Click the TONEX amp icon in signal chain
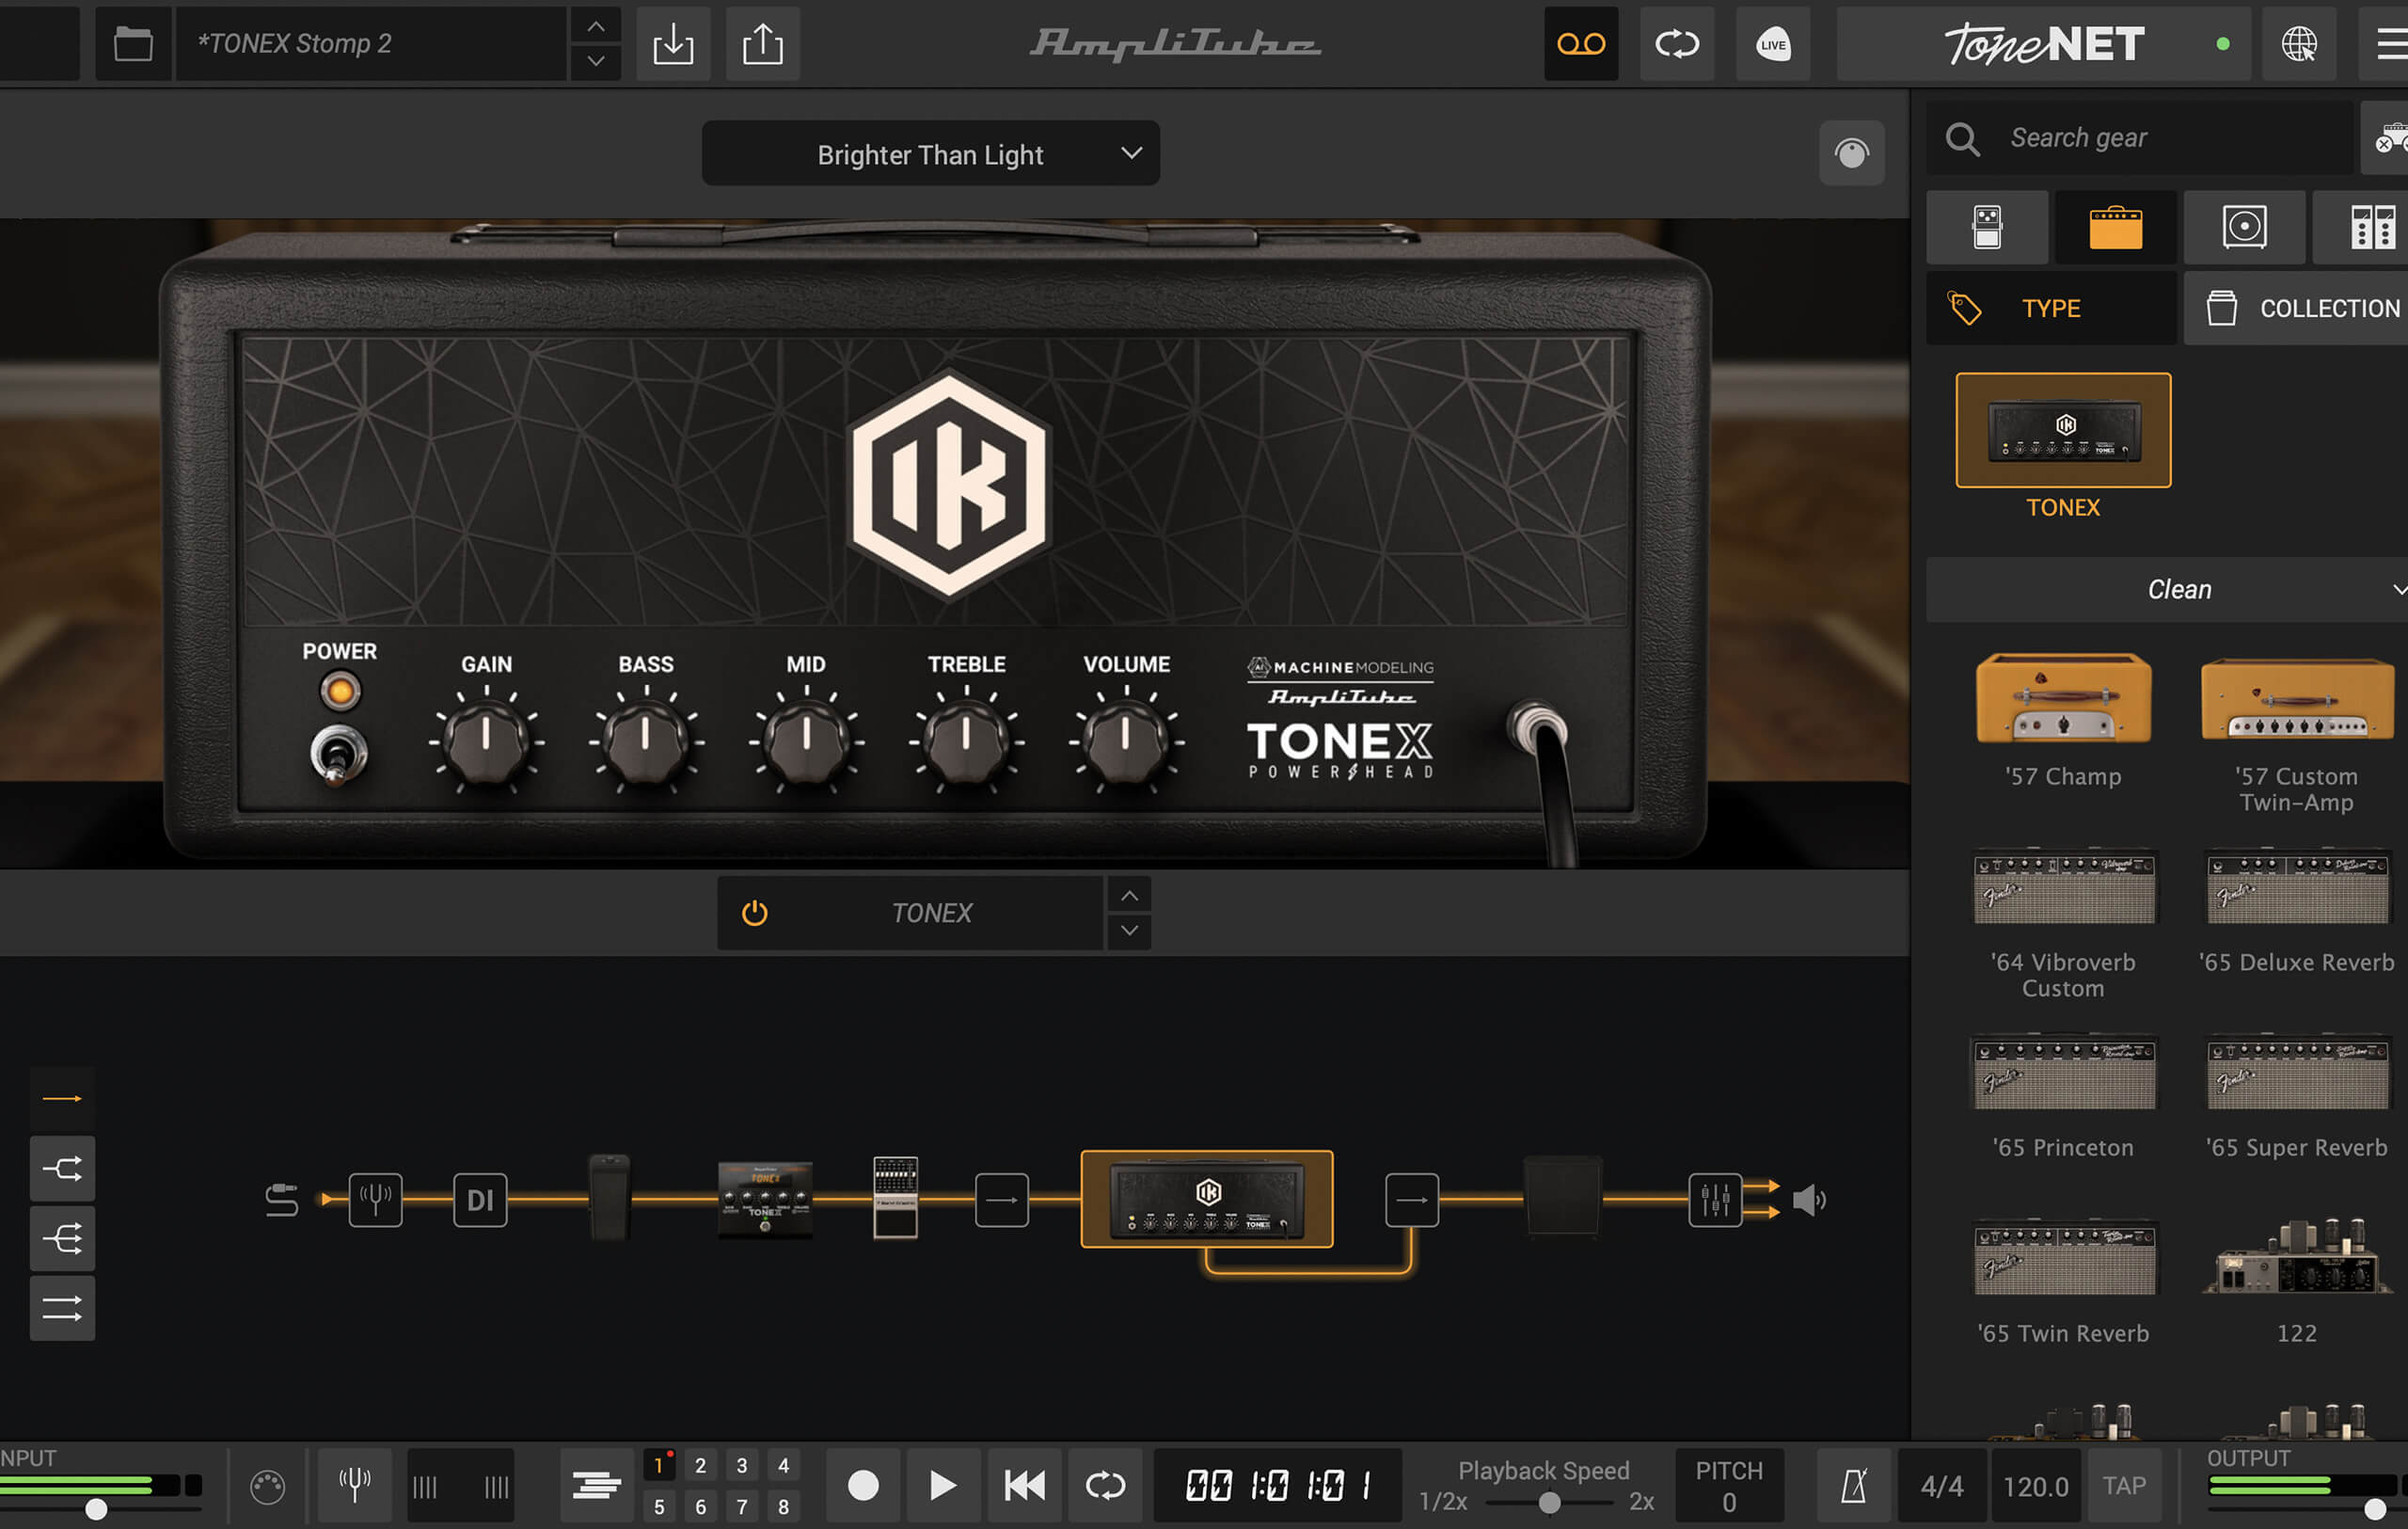Screen dimensions: 2408x1529 pos(1202,1199)
